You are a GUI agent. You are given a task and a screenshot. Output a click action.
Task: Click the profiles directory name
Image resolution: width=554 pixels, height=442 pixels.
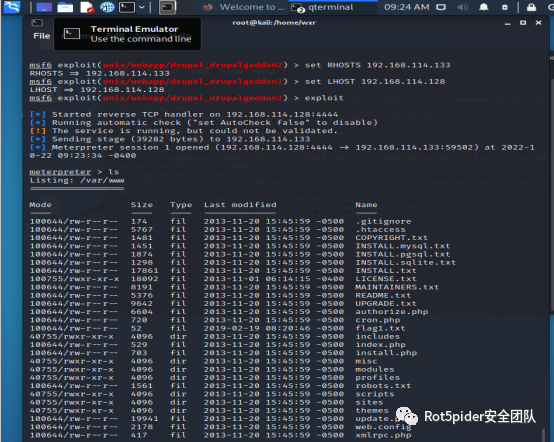pyautogui.click(x=378, y=377)
